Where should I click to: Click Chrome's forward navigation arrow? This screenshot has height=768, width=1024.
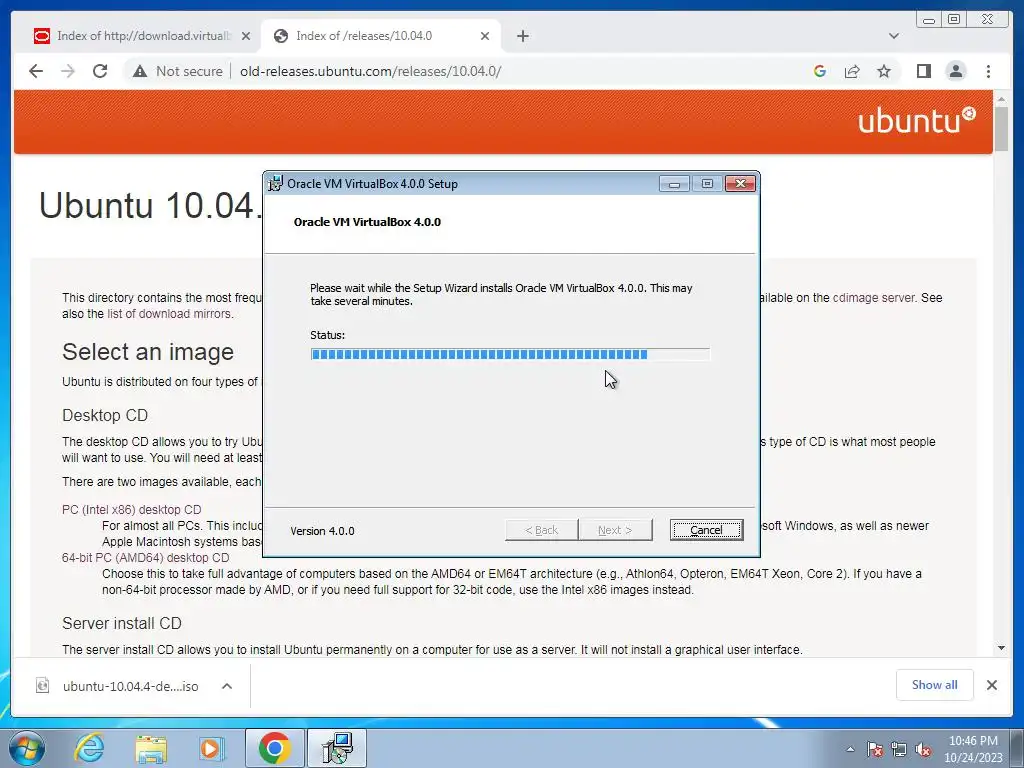(x=68, y=71)
